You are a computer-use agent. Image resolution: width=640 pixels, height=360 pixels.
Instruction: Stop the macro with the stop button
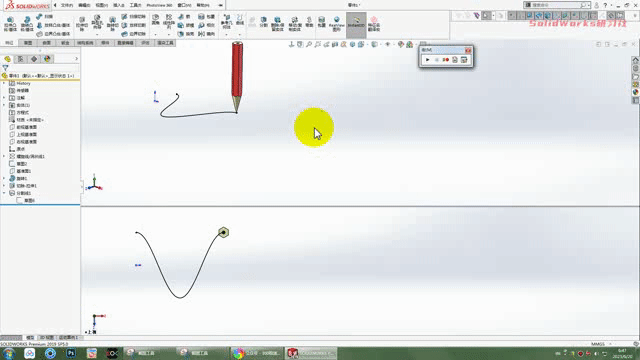436,60
